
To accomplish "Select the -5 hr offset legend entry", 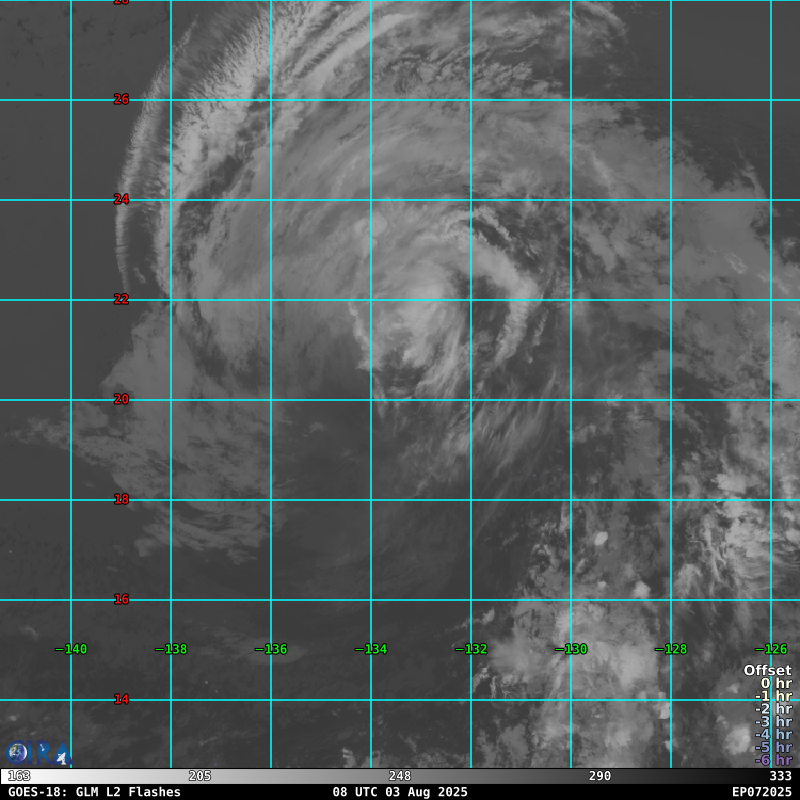I will click(773, 747).
